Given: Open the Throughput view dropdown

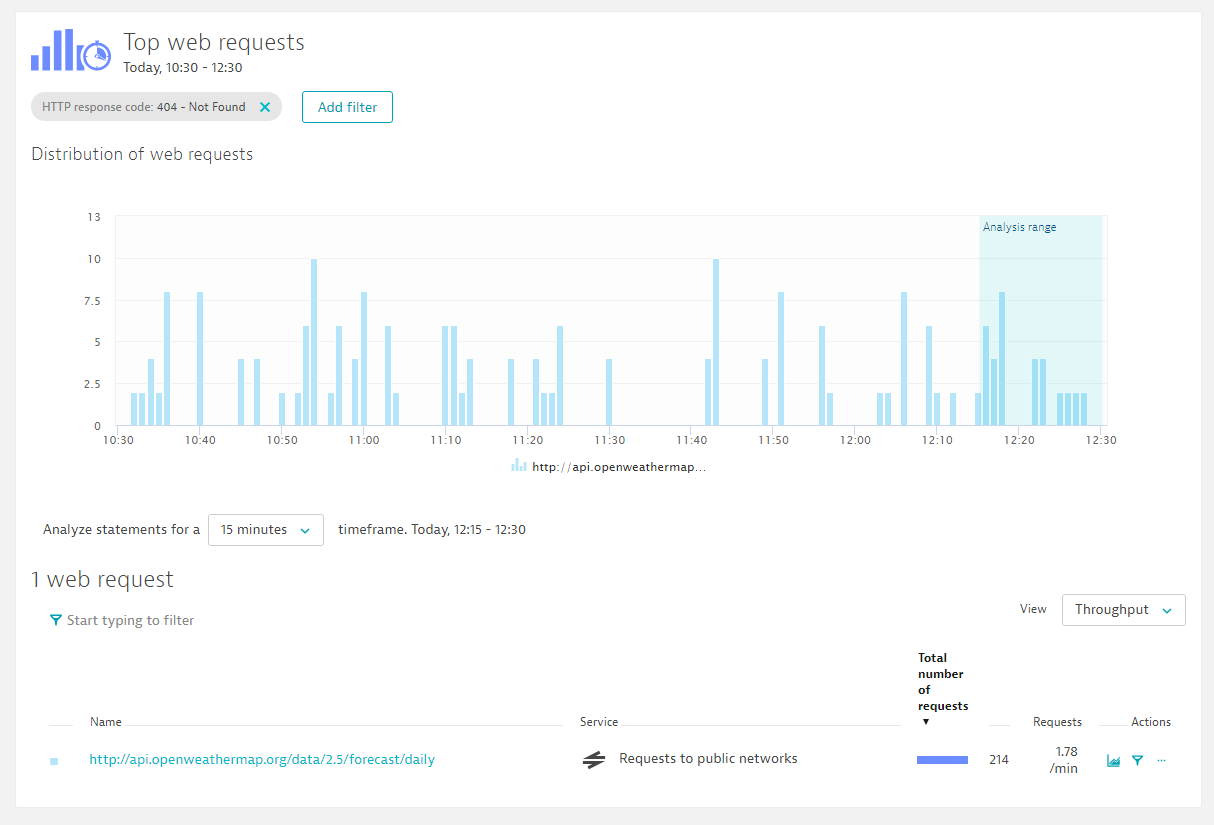Looking at the screenshot, I should (1124, 610).
